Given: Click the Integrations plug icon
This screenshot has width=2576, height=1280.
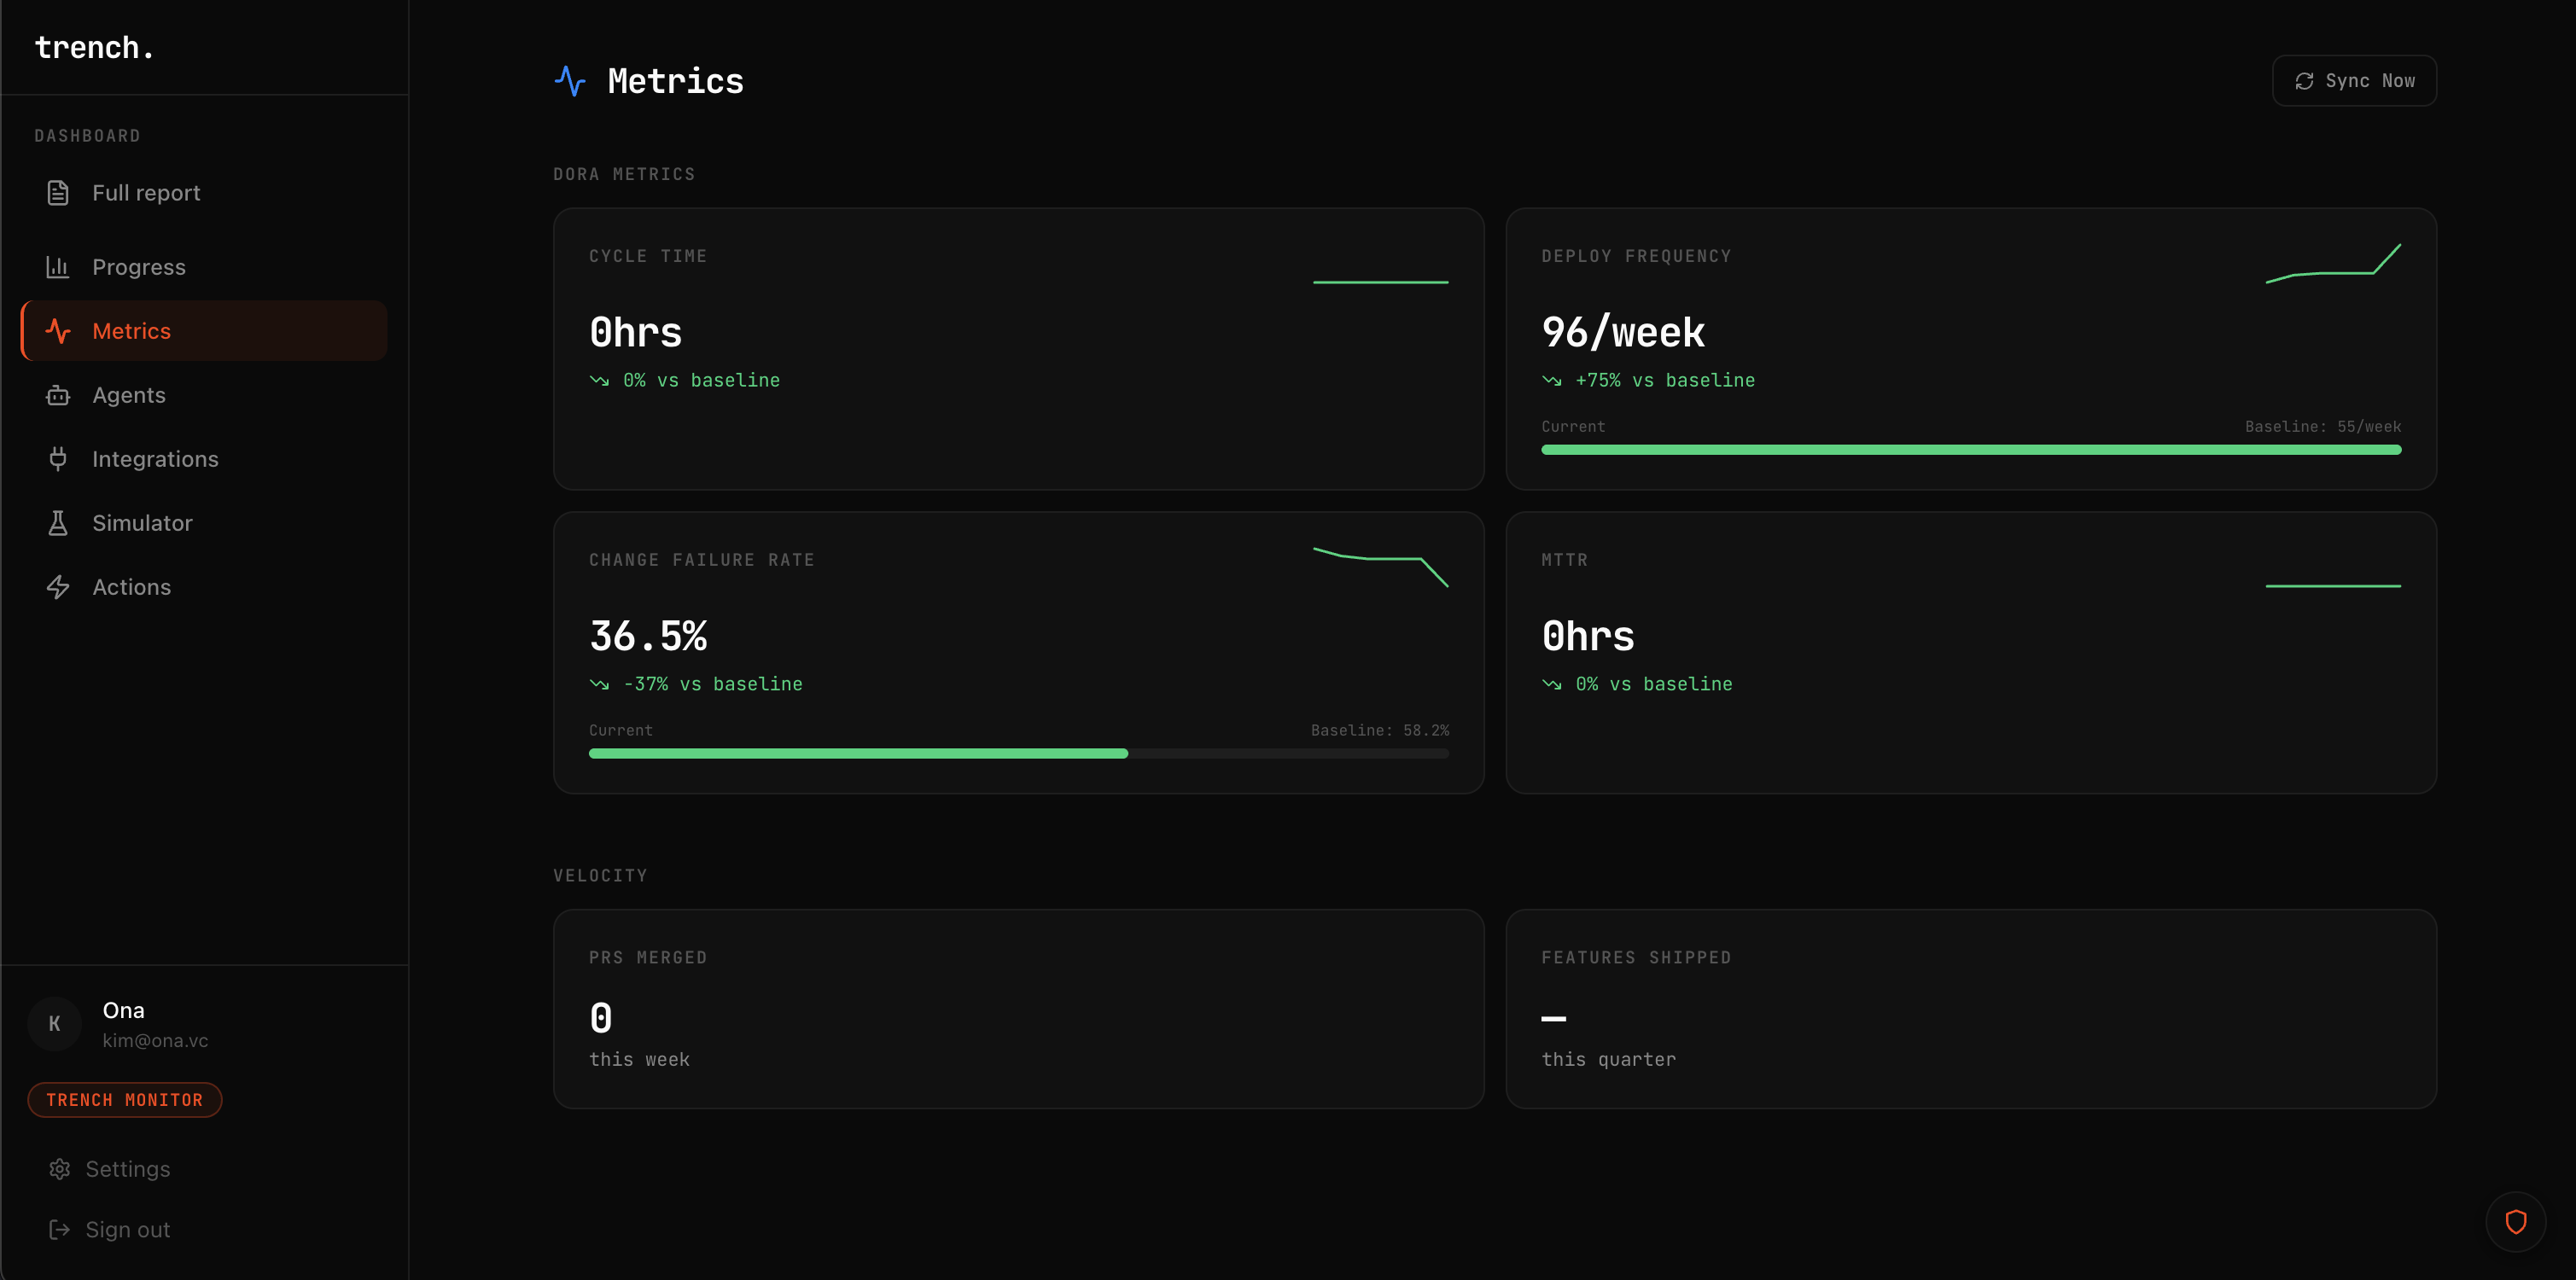Looking at the screenshot, I should (x=58, y=459).
